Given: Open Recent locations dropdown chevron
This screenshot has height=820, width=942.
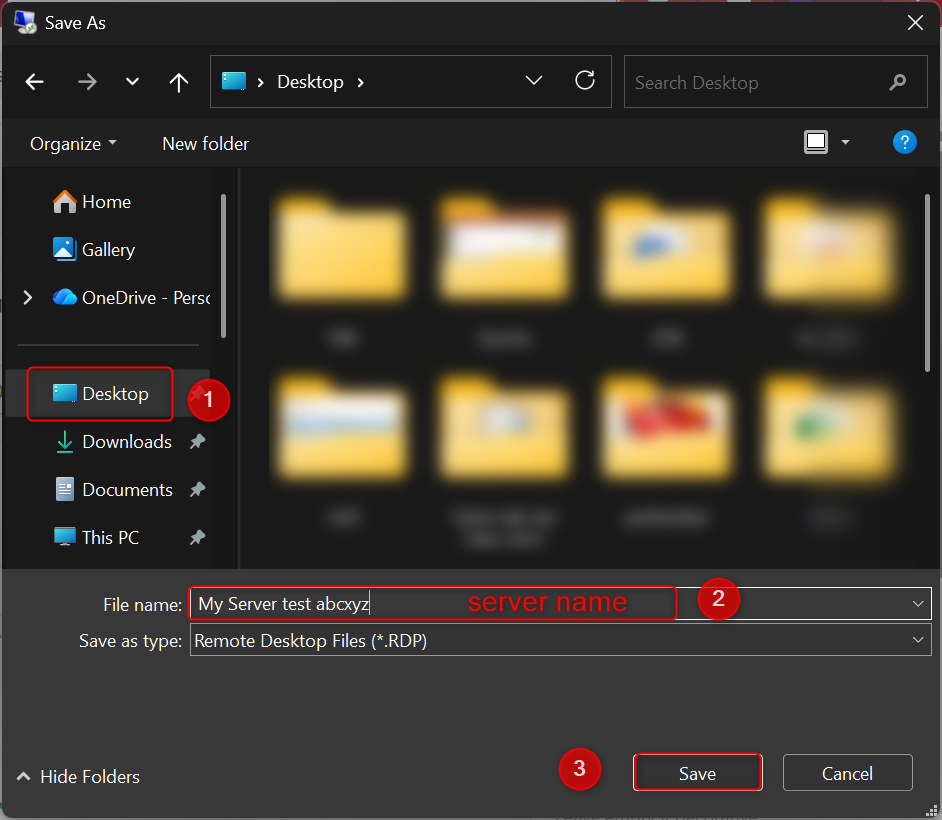Looking at the screenshot, I should click(132, 82).
